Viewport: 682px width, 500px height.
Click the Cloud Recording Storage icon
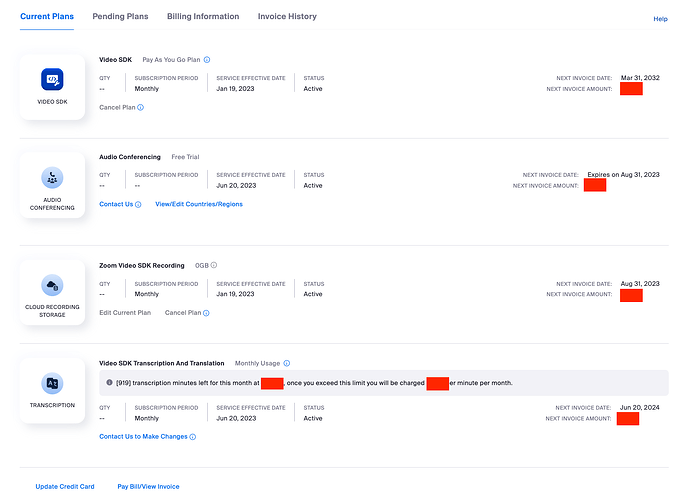pyautogui.click(x=52, y=284)
